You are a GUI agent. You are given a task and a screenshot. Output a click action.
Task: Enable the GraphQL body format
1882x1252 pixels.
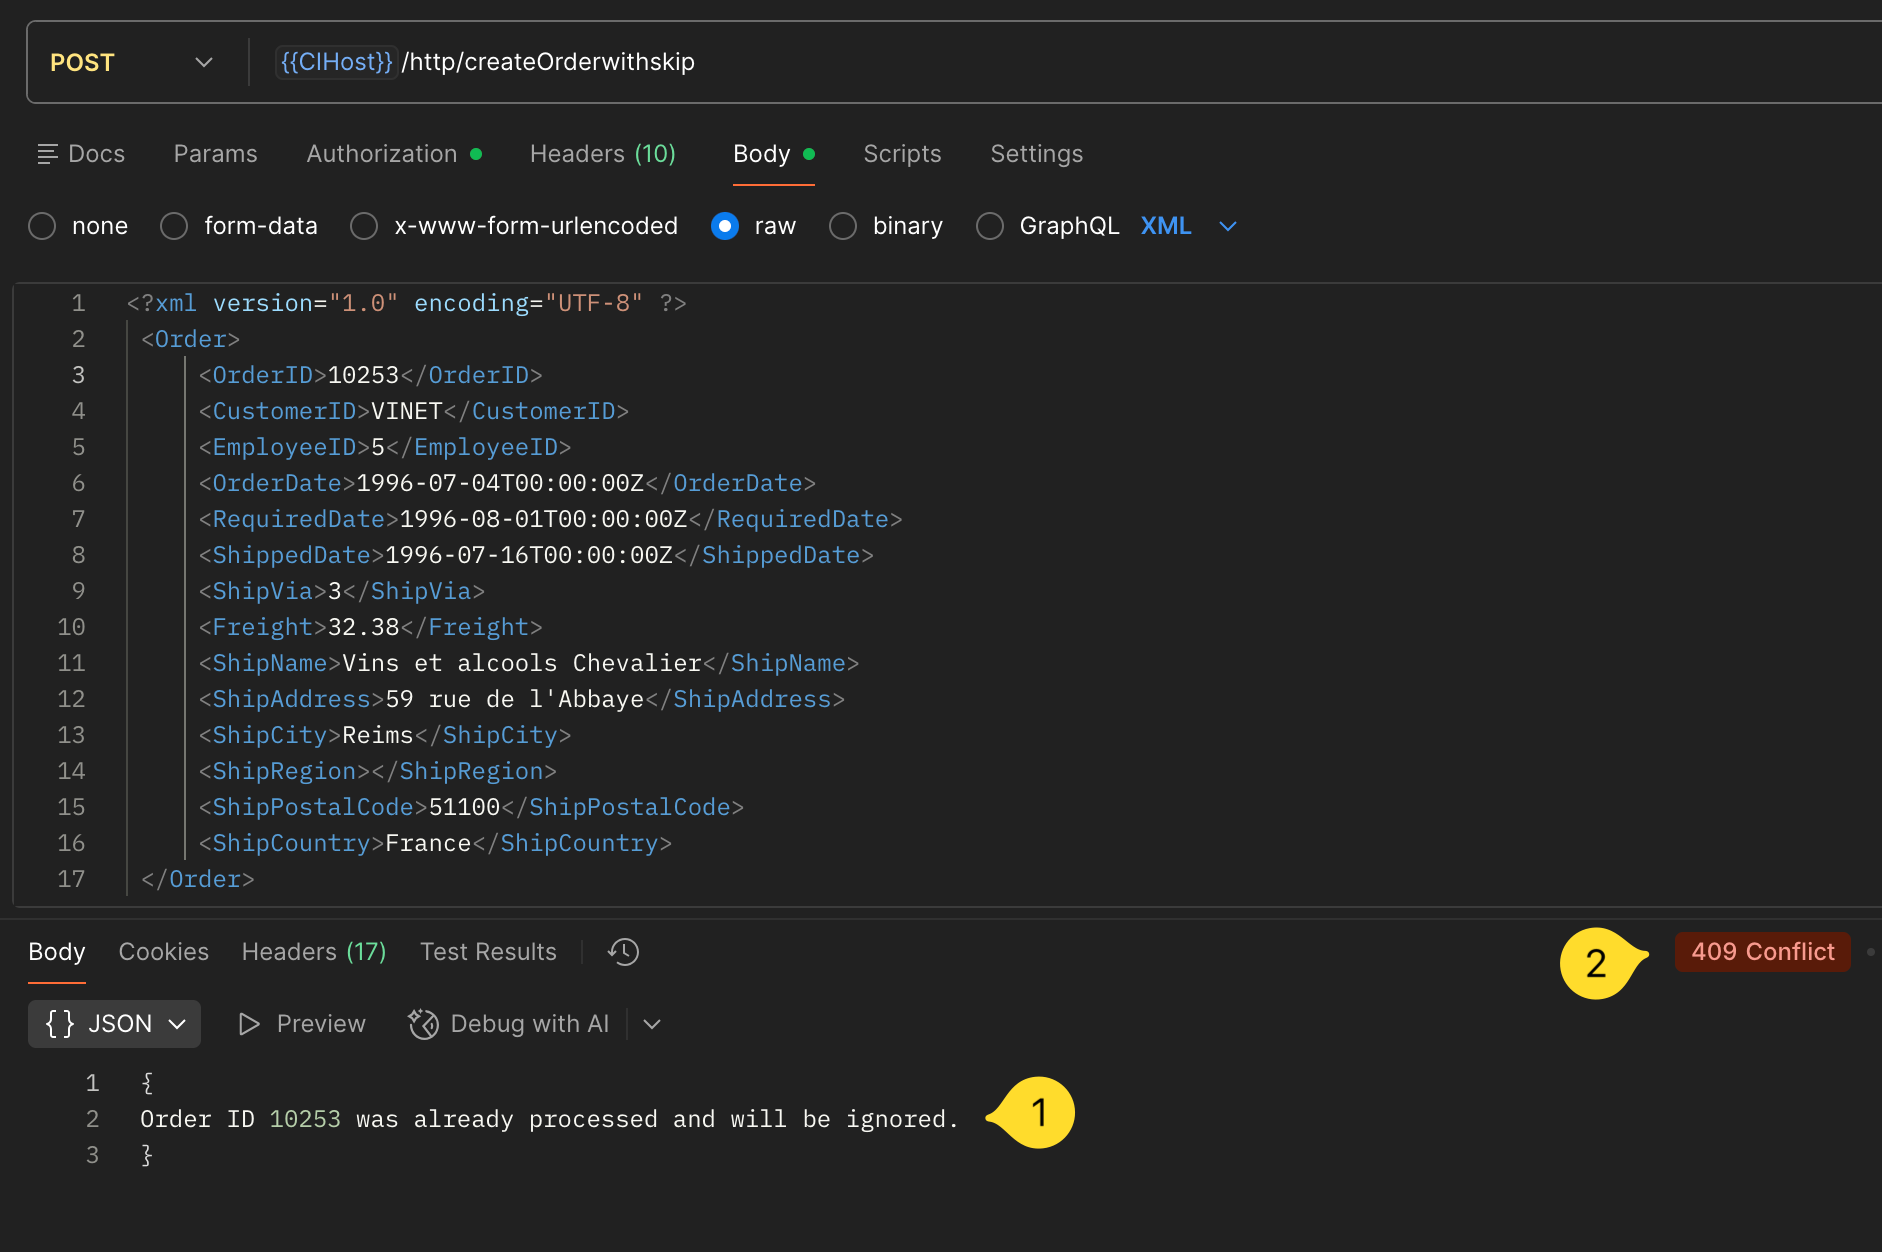[x=990, y=226]
